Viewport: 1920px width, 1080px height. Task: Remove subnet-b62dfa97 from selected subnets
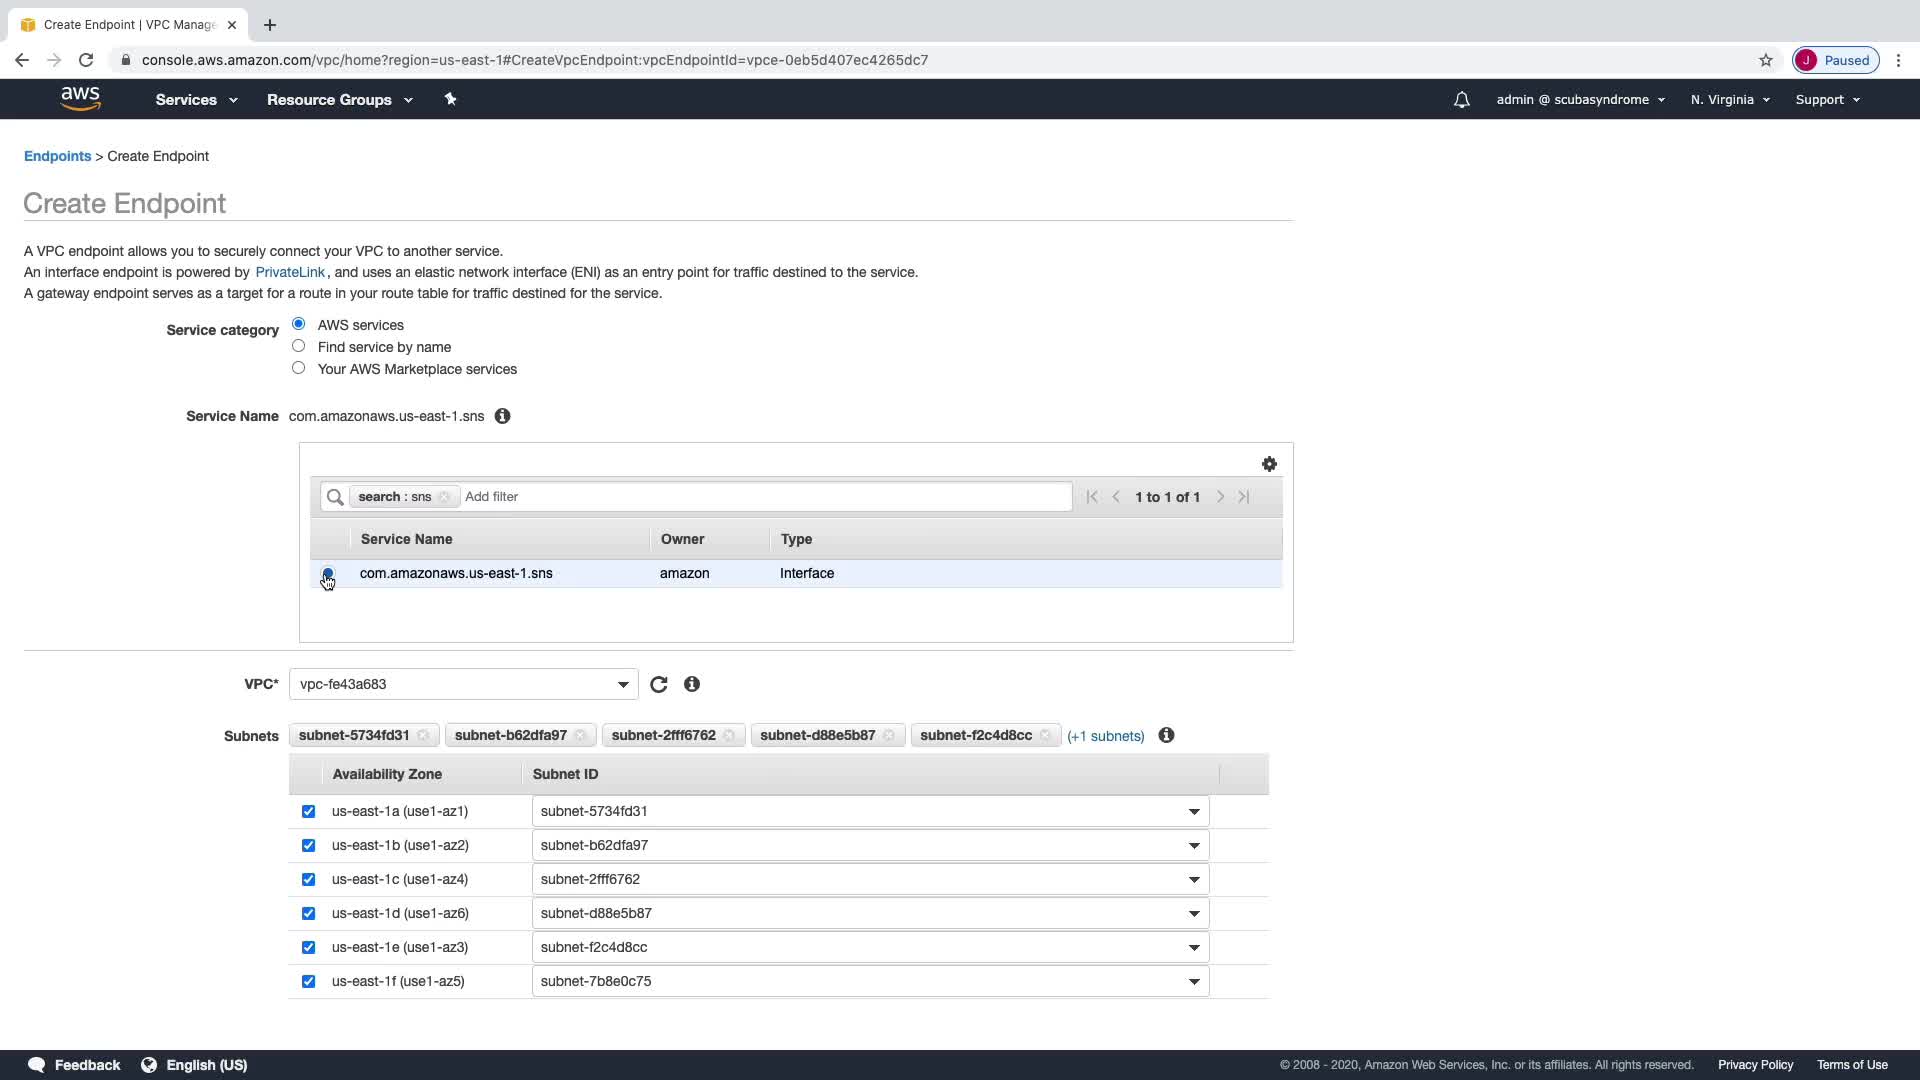[x=580, y=736]
